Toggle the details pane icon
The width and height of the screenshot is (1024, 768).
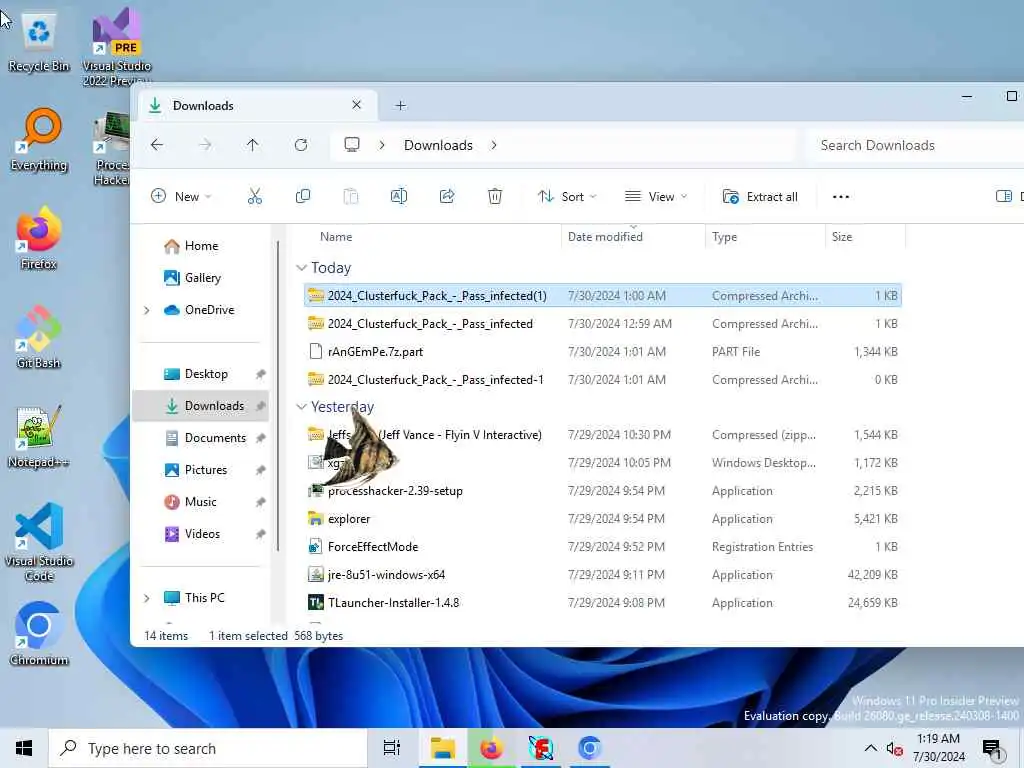coord(1004,196)
